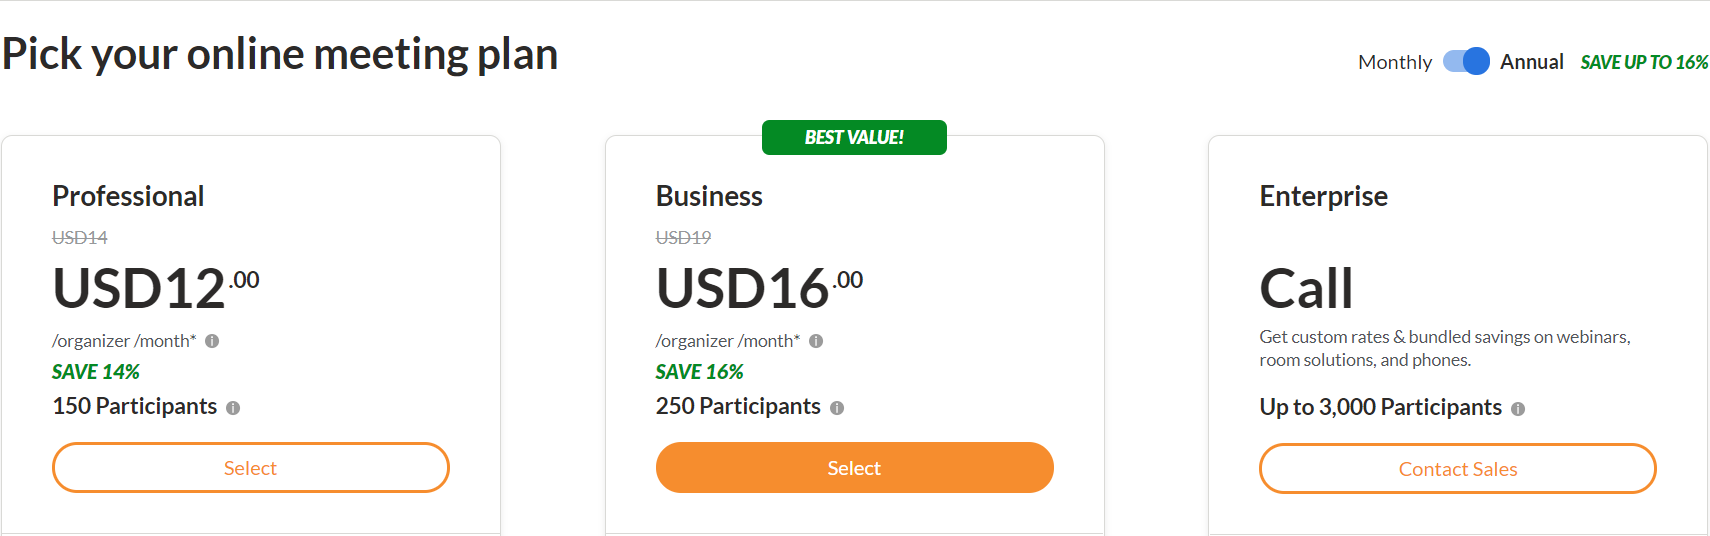The image size is (1710, 536).
Task: Click the BEST VALUE! badge
Action: pyautogui.click(x=854, y=138)
